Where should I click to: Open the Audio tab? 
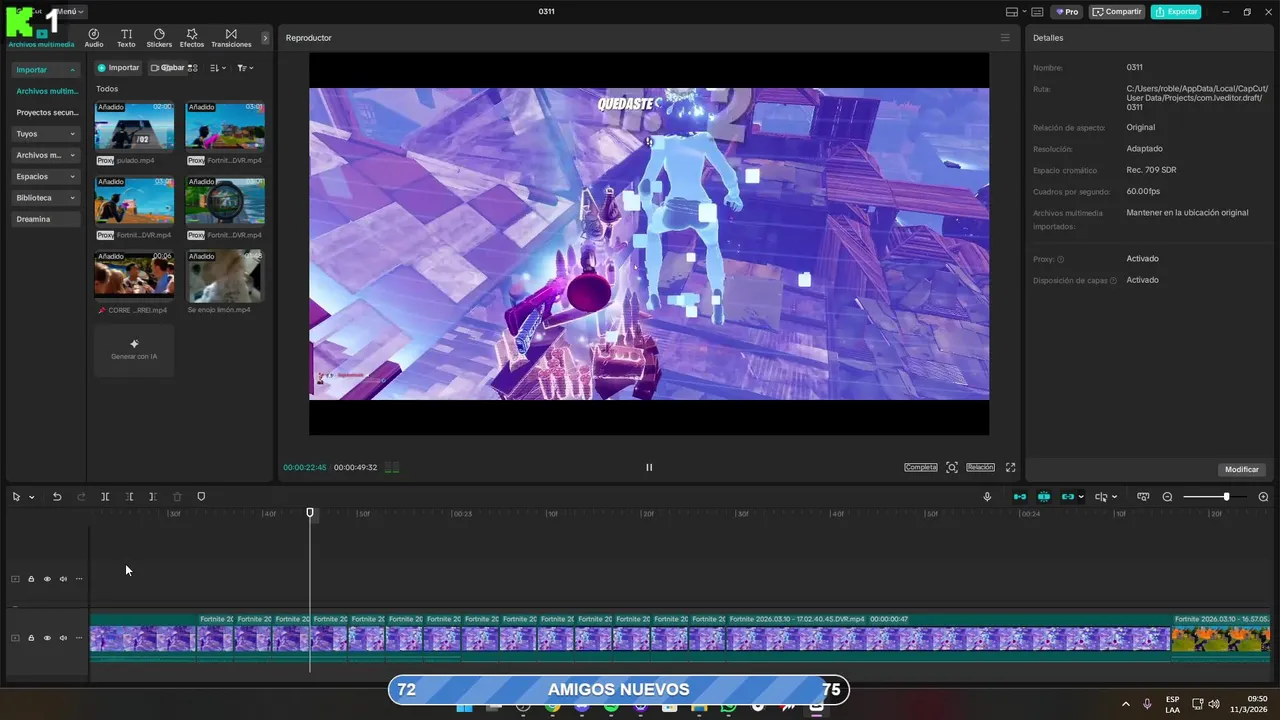click(94, 38)
